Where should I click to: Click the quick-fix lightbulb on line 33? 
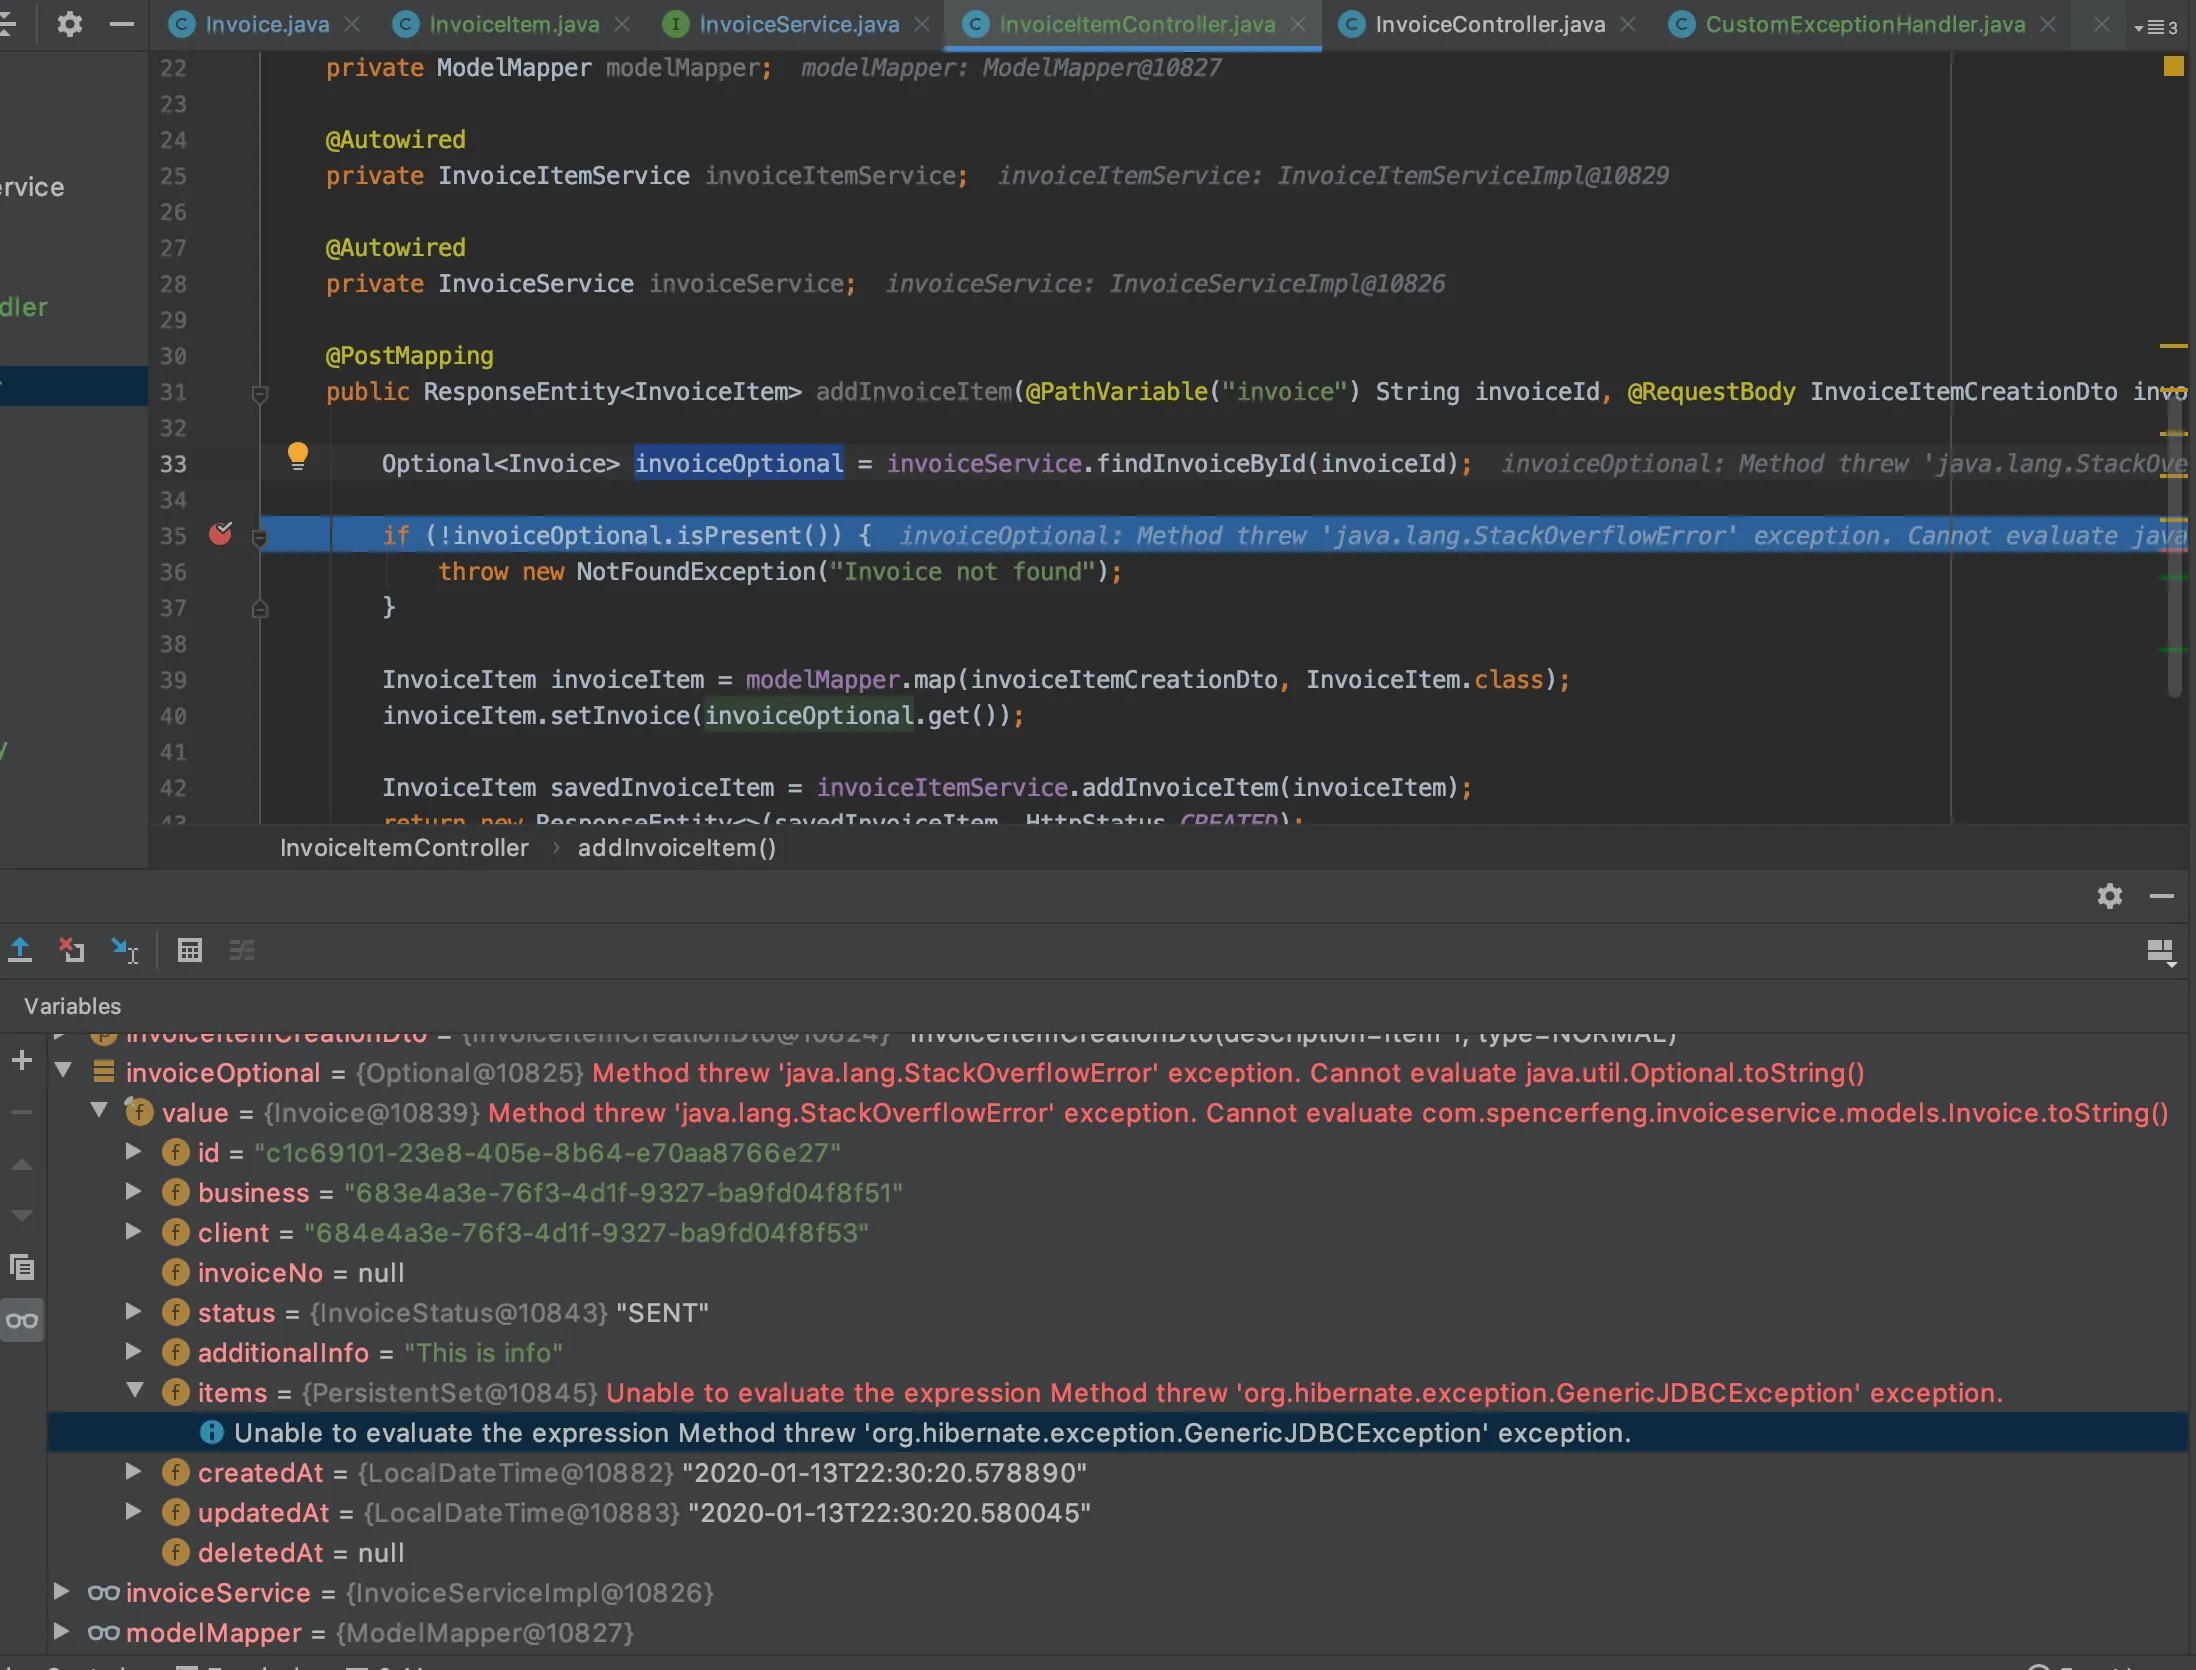pyautogui.click(x=297, y=456)
